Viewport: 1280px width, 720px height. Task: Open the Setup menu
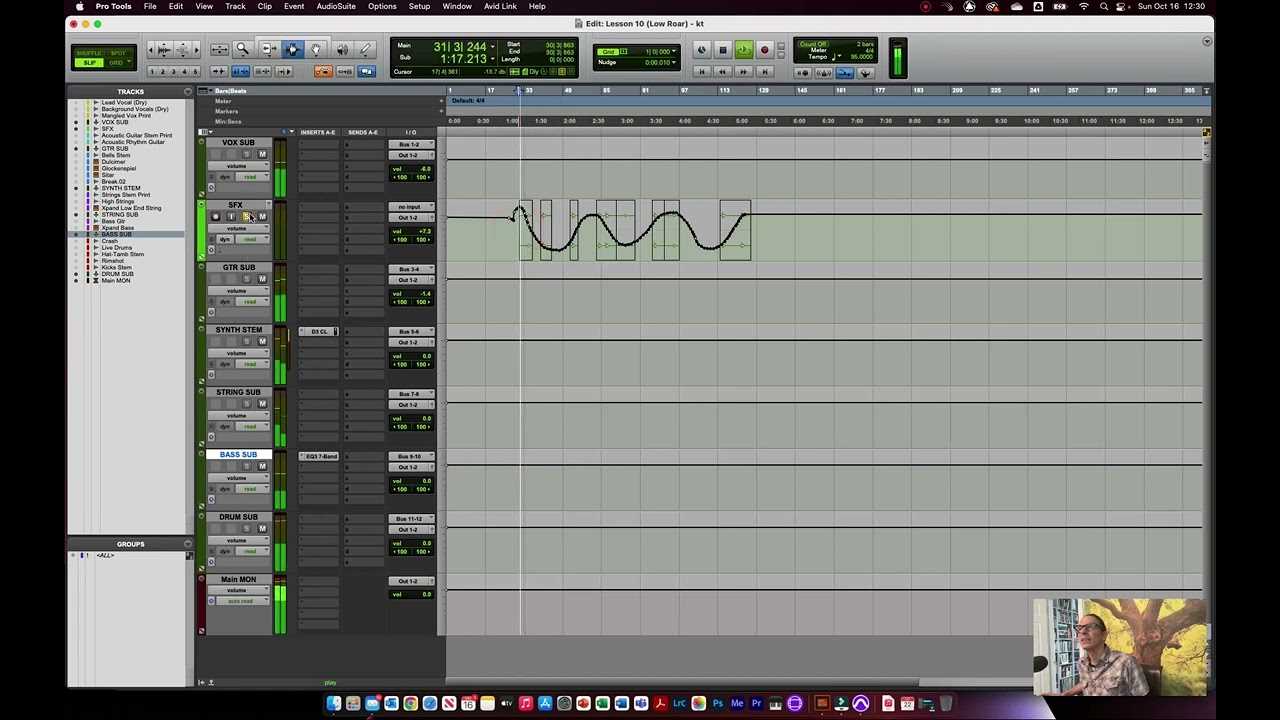point(419,6)
